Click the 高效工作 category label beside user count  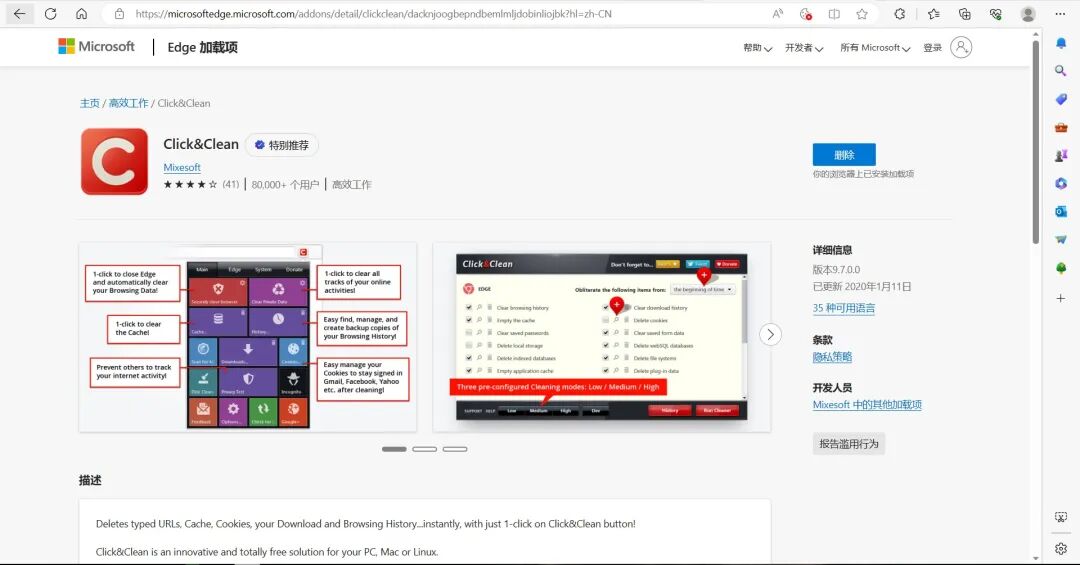[x=351, y=185]
